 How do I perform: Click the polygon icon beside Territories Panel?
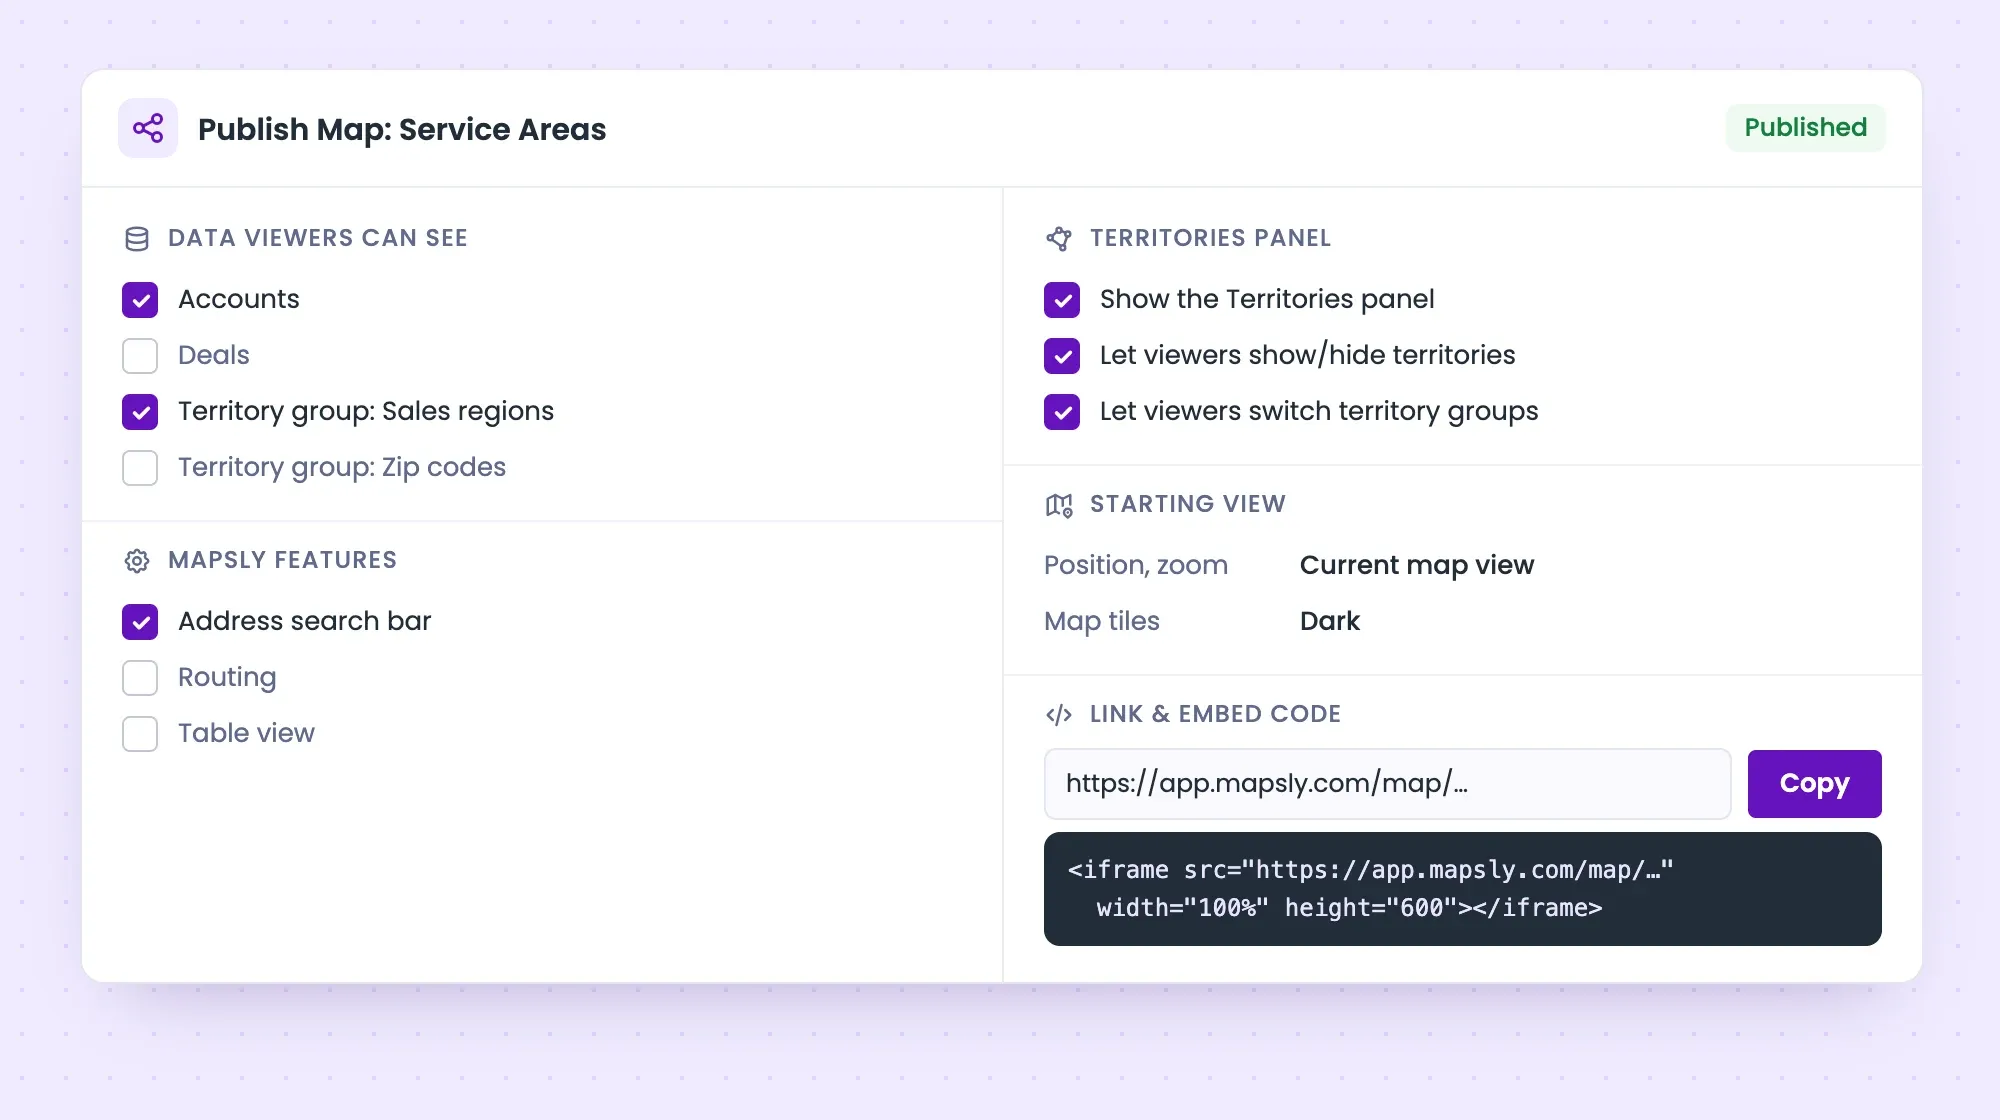[x=1059, y=239]
